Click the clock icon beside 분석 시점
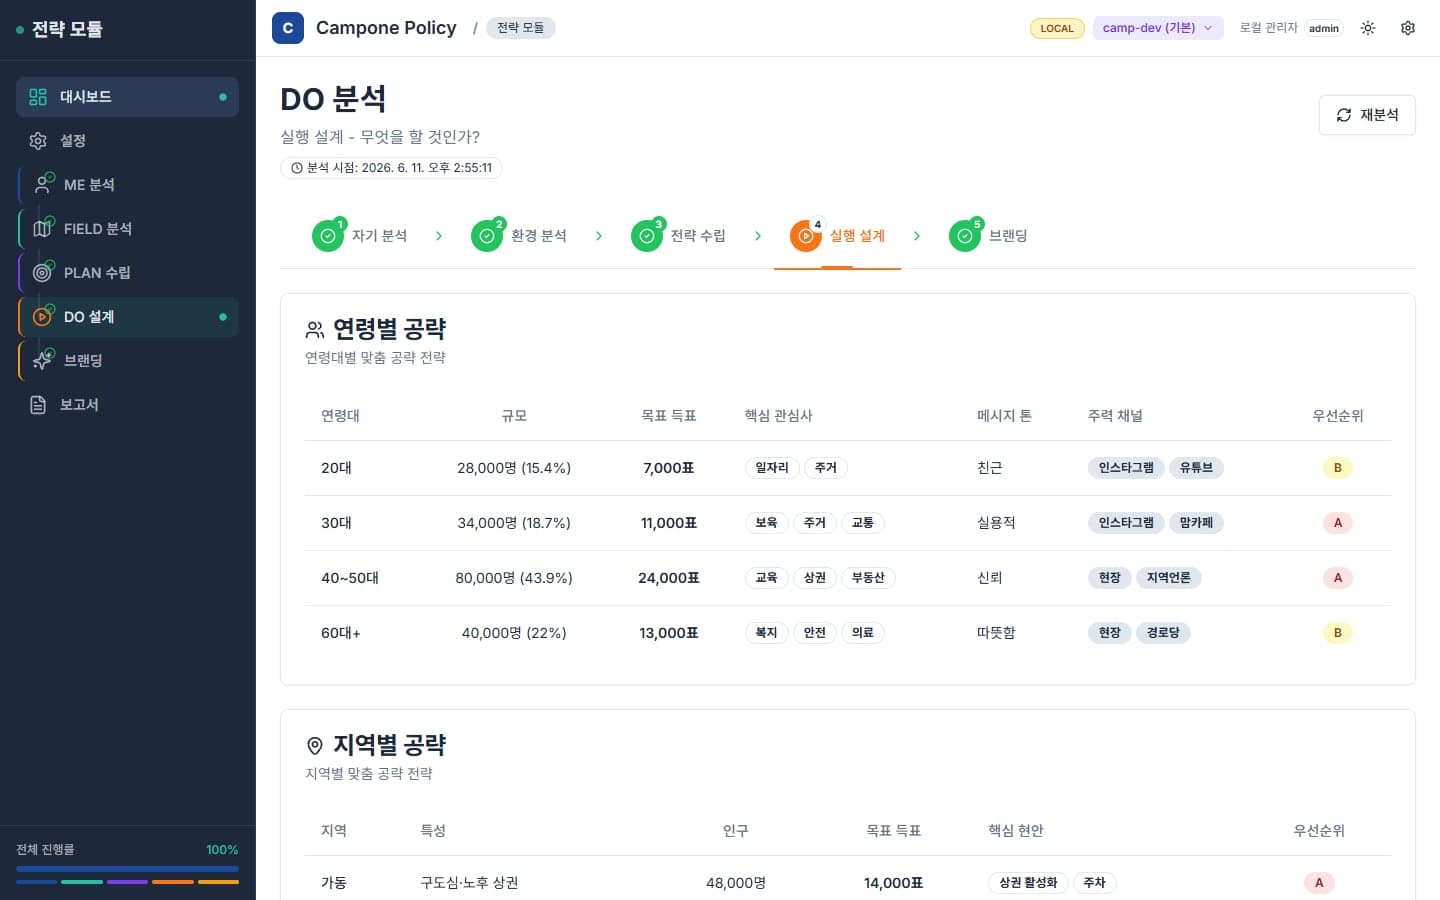Viewport: 1440px width, 900px height. coord(297,168)
